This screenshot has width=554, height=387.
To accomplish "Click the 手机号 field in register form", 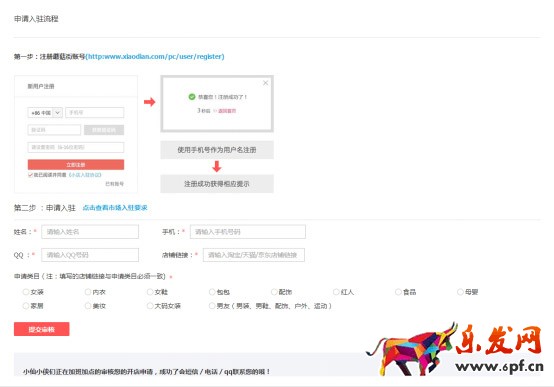I will click(x=95, y=113).
